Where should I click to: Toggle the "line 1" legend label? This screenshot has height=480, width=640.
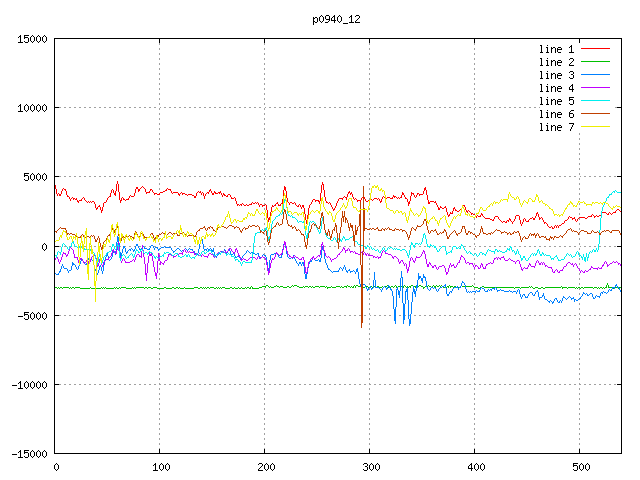pyautogui.click(x=557, y=49)
